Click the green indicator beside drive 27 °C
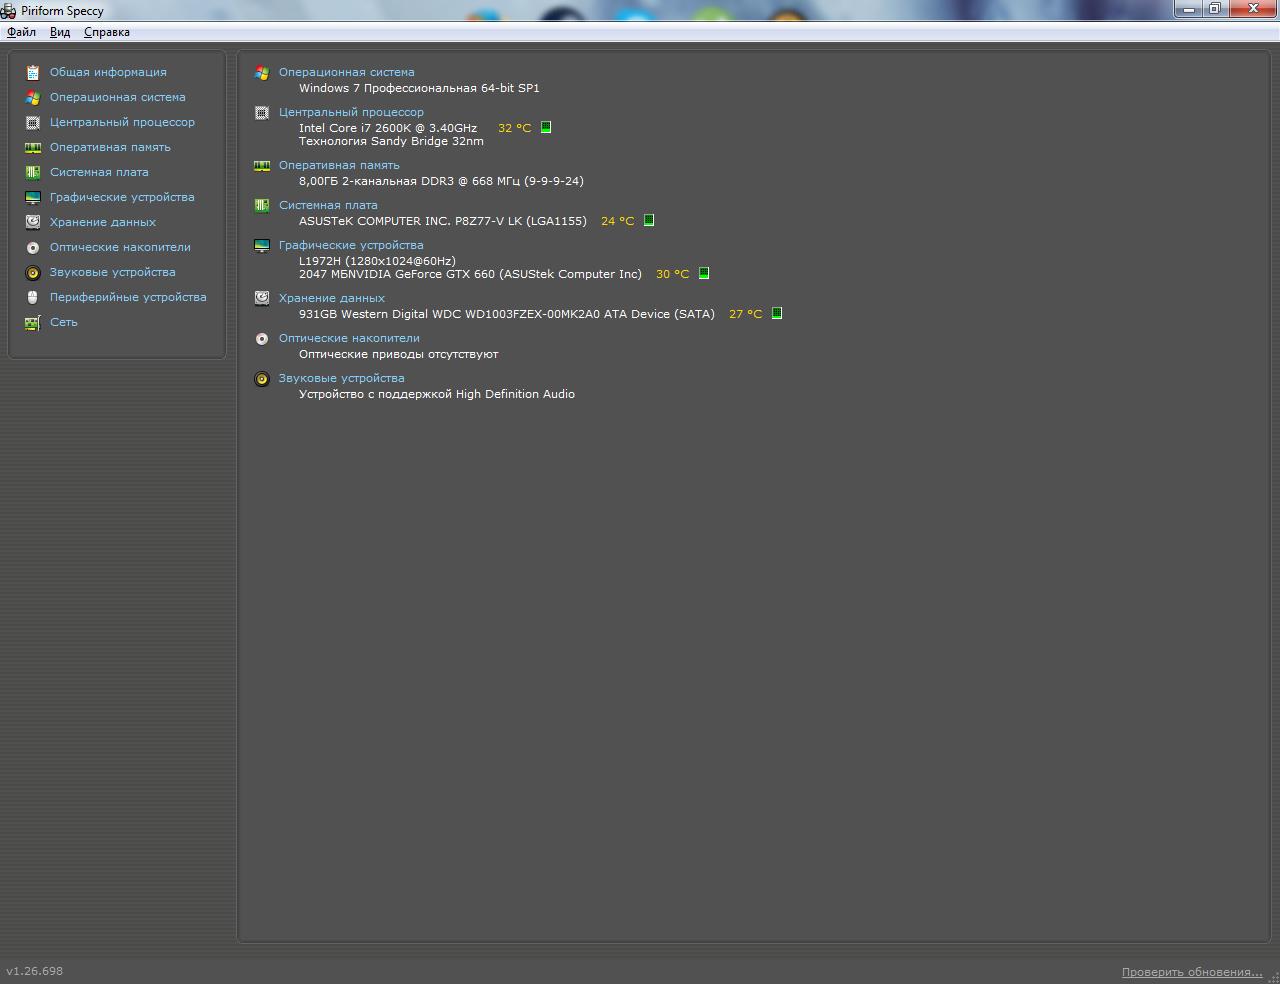Screen dimensions: 1280x984 point(777,313)
